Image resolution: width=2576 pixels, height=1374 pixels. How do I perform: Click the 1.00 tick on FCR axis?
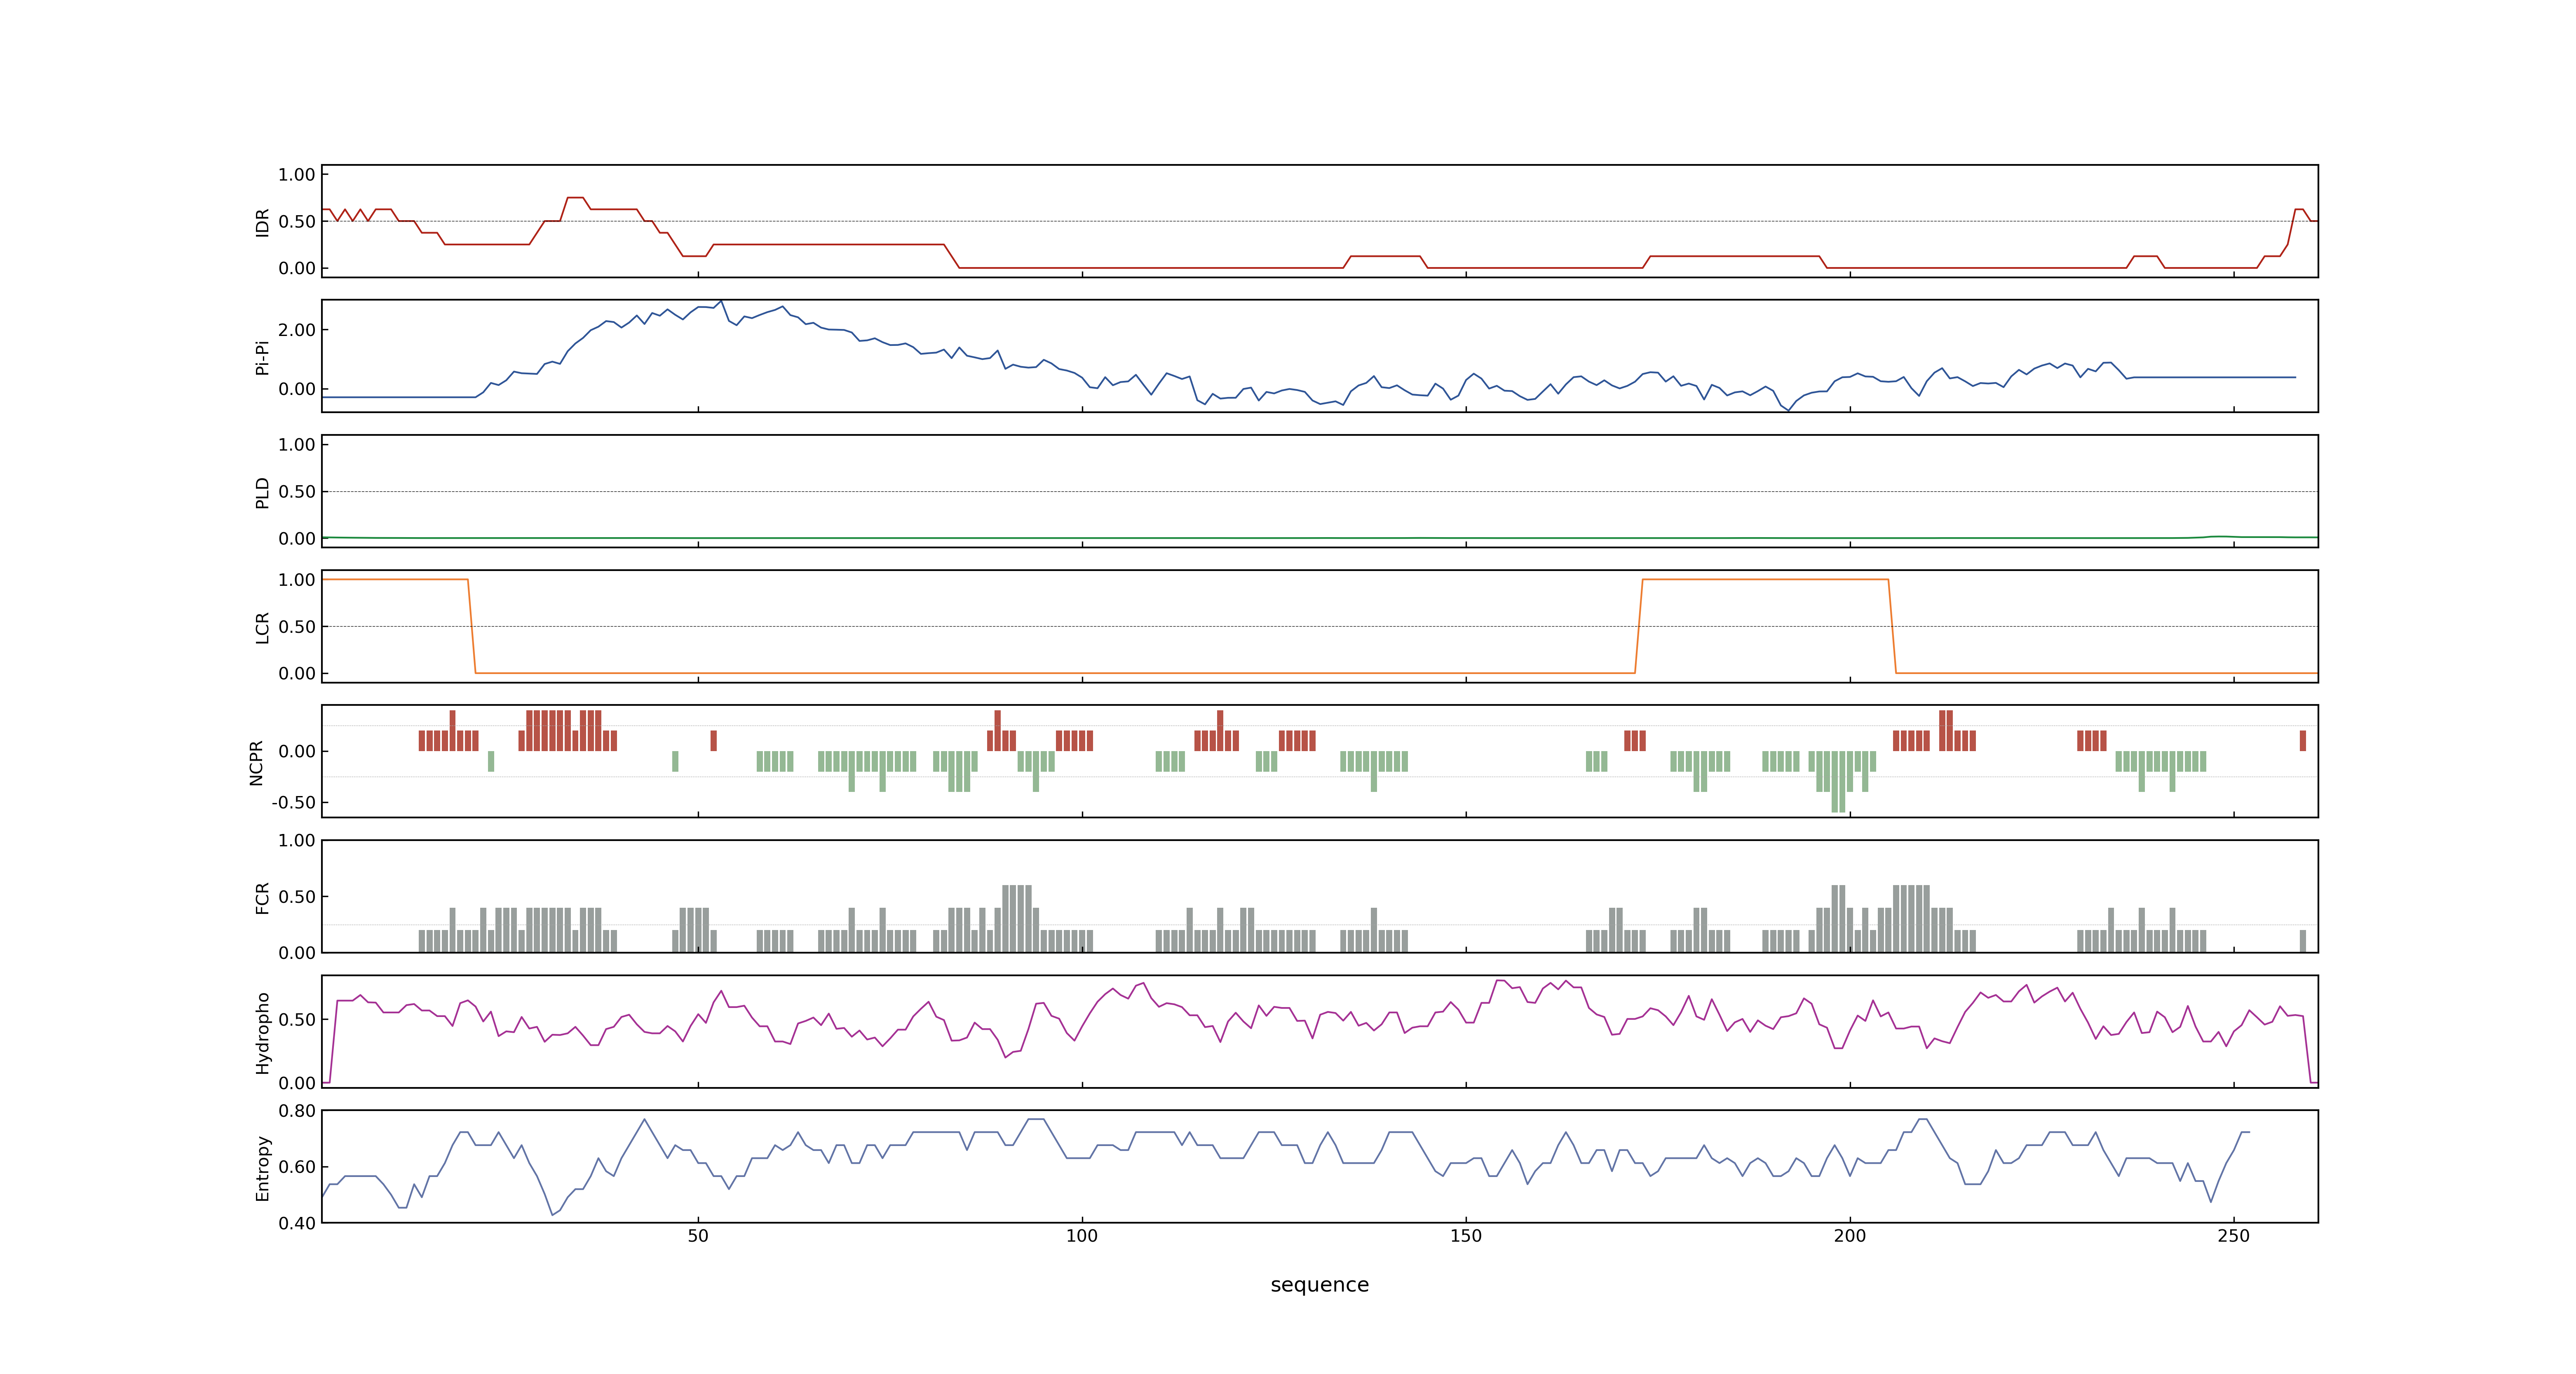point(297,841)
